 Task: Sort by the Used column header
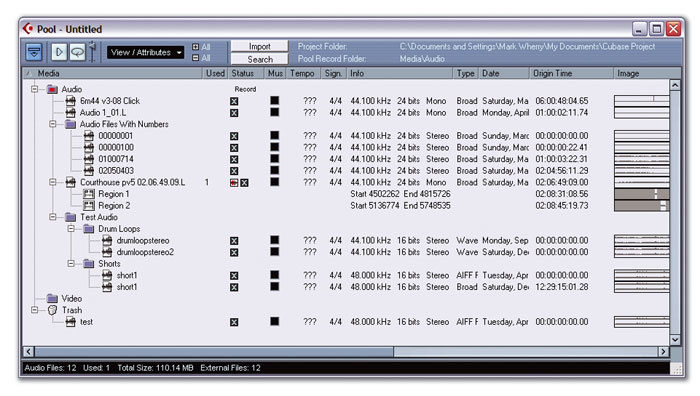pyautogui.click(x=215, y=73)
